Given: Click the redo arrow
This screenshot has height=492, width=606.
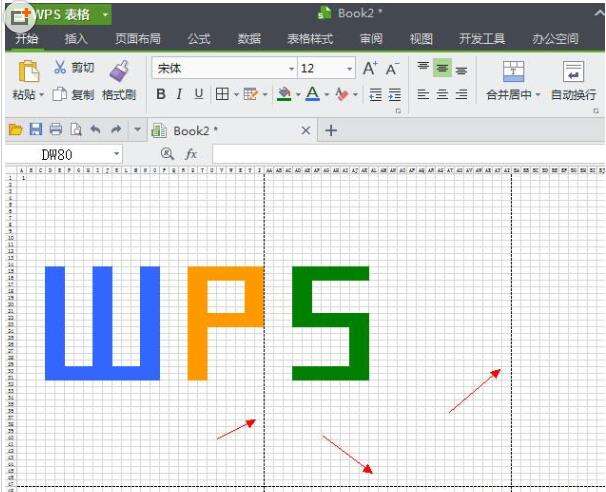Looking at the screenshot, I should pyautogui.click(x=116, y=129).
